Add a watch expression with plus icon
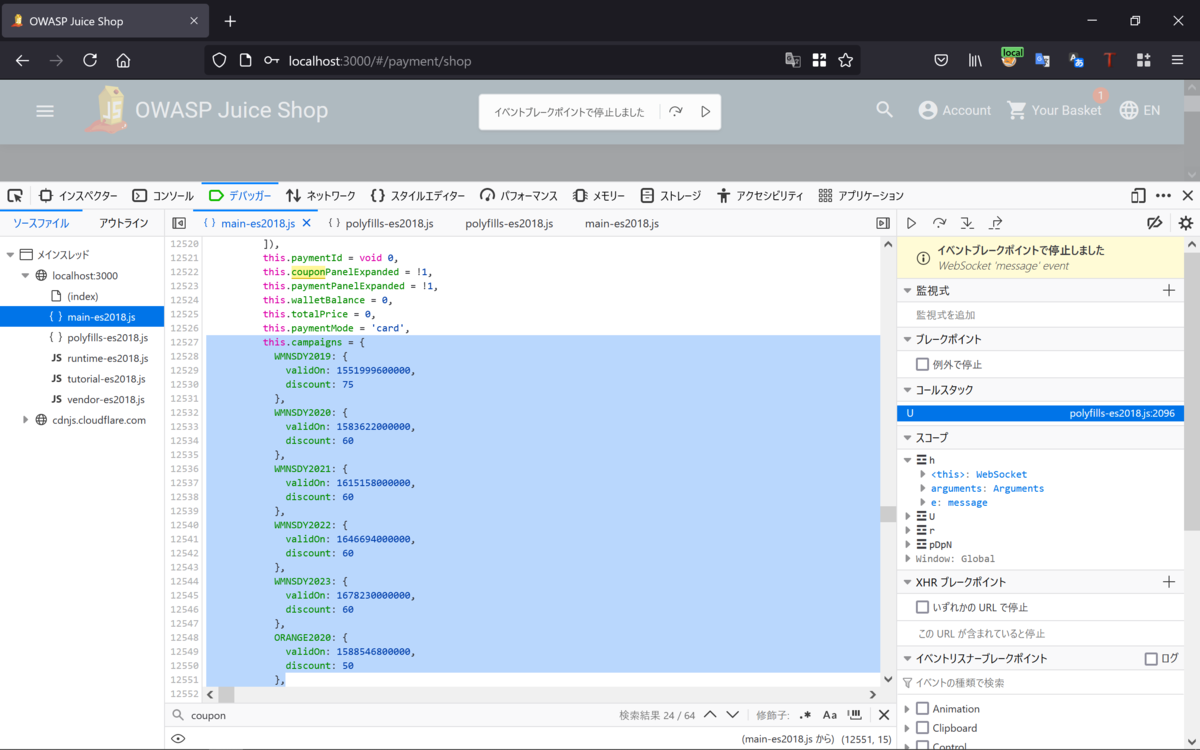Viewport: 1200px width, 750px height. 1168,290
